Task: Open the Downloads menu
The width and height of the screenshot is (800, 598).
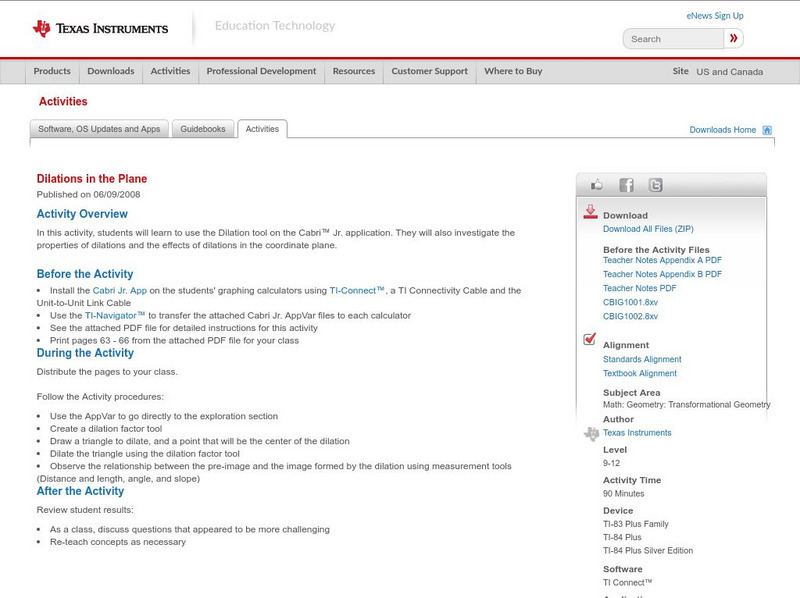Action: click(111, 71)
